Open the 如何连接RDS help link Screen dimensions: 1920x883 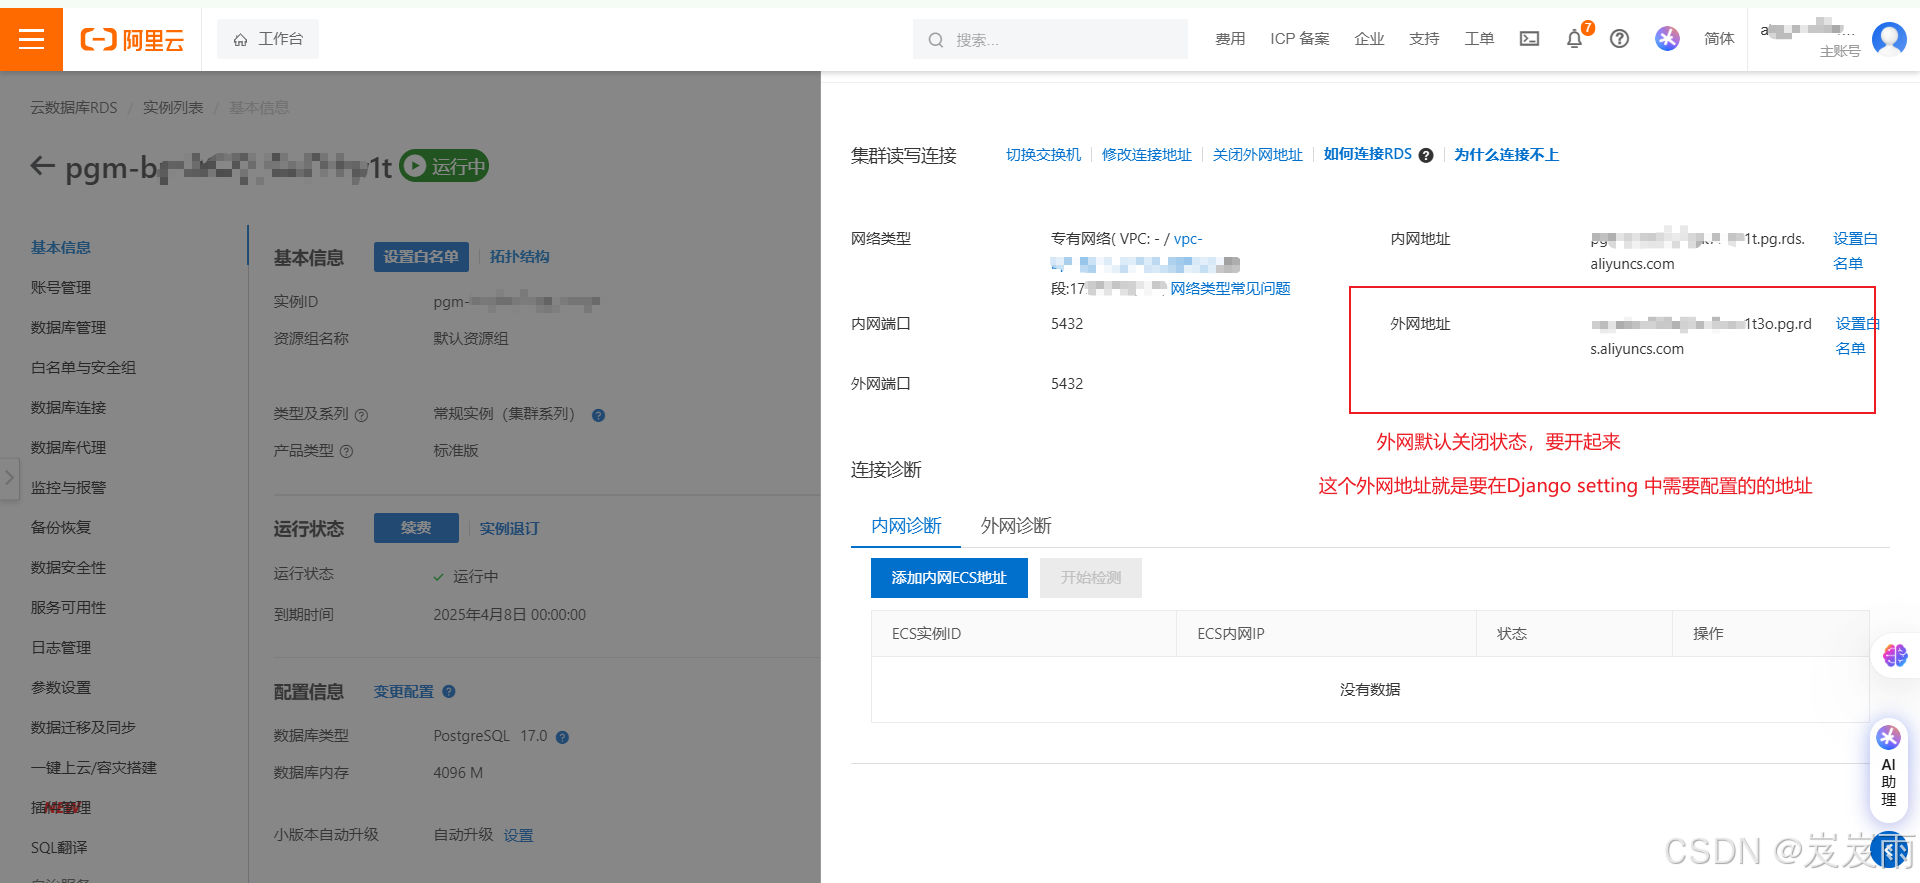1368,154
